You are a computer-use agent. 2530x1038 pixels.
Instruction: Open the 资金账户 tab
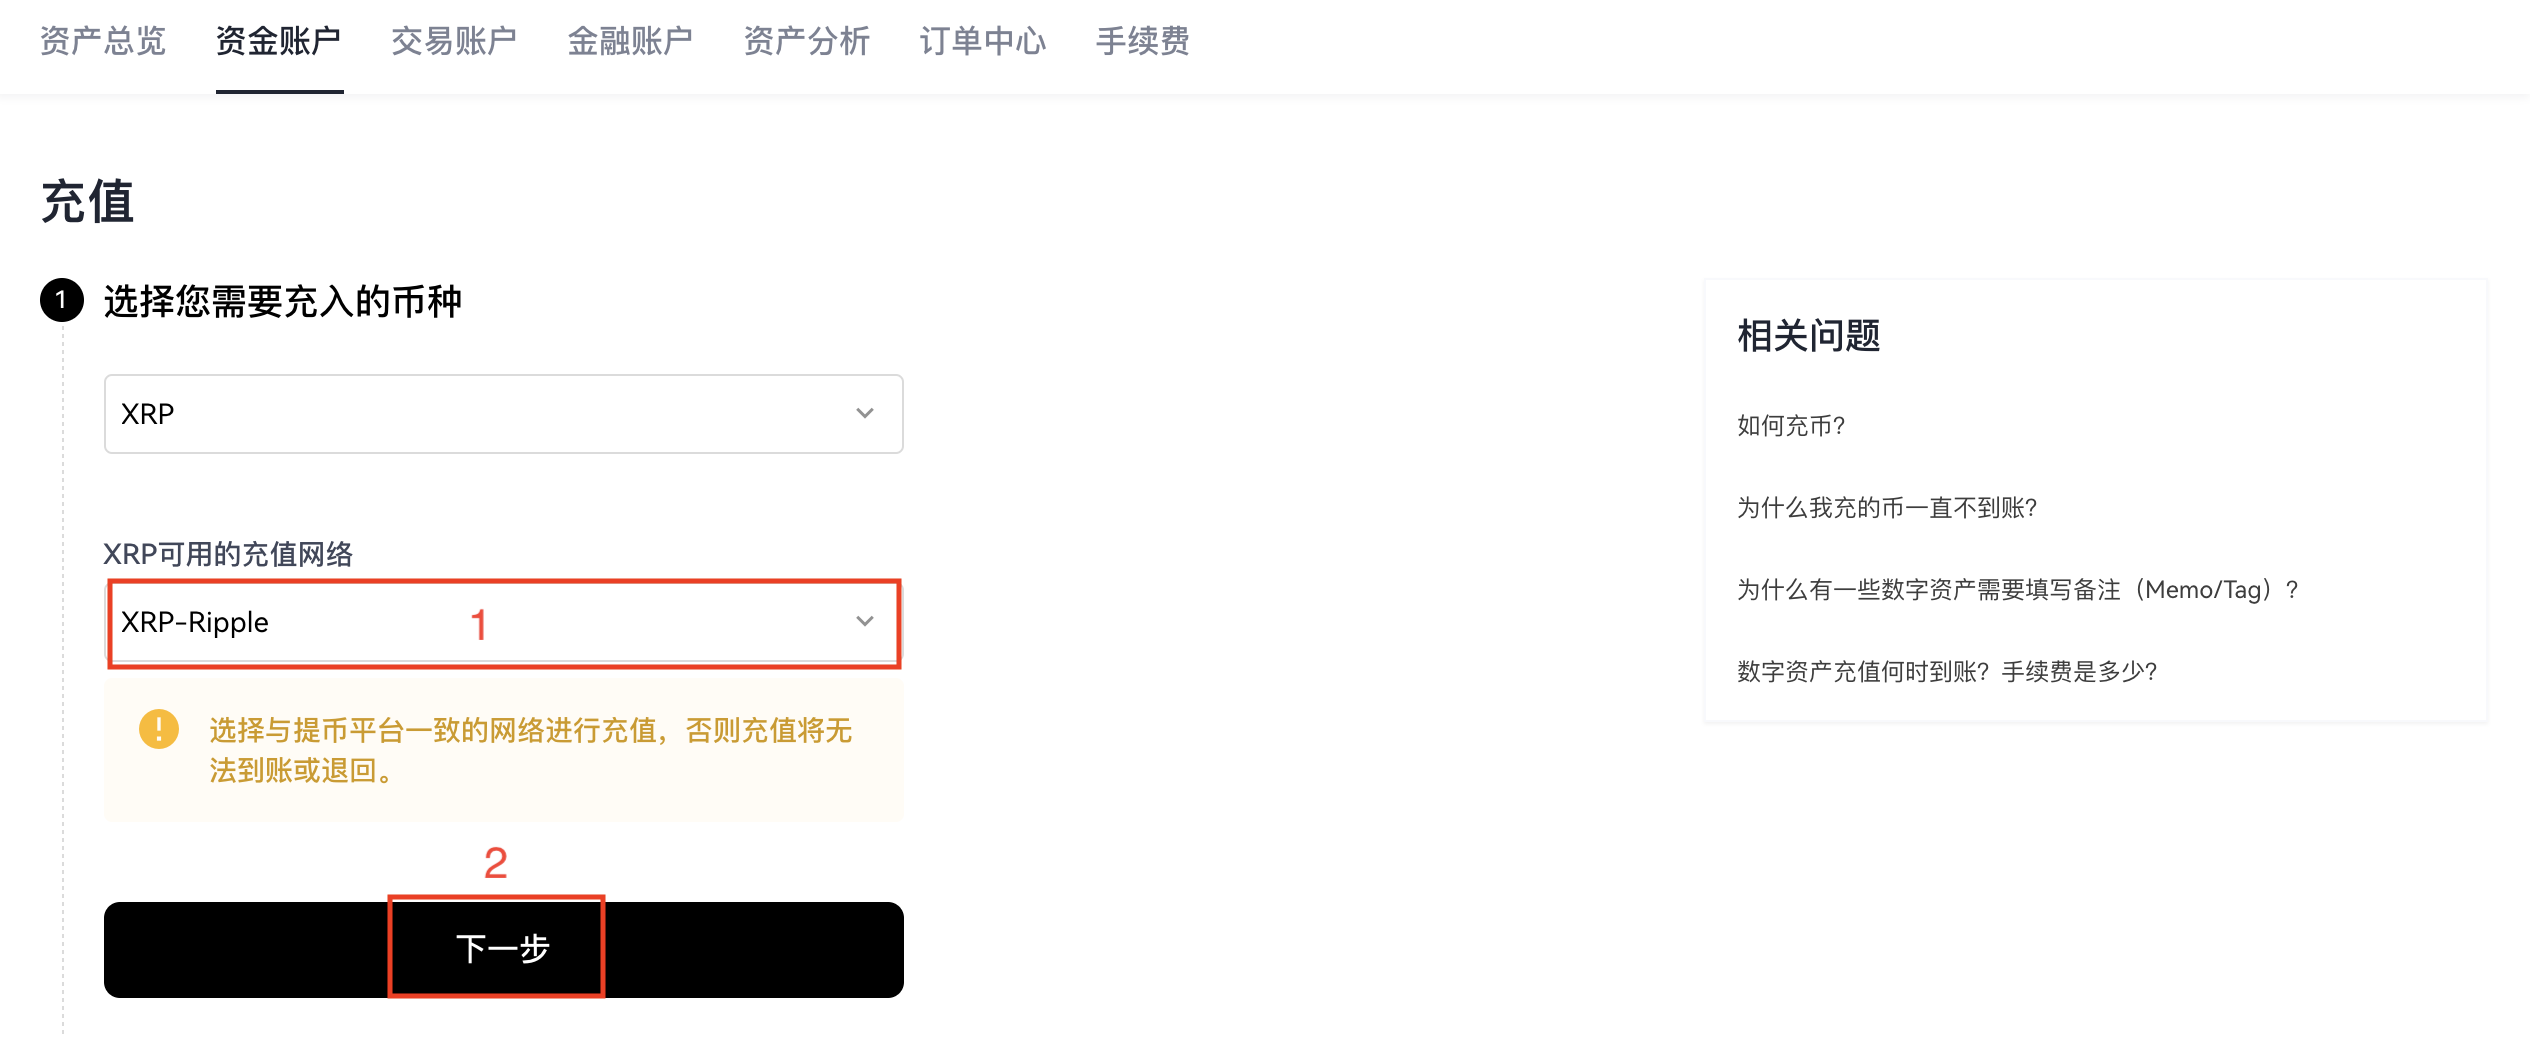[x=279, y=41]
